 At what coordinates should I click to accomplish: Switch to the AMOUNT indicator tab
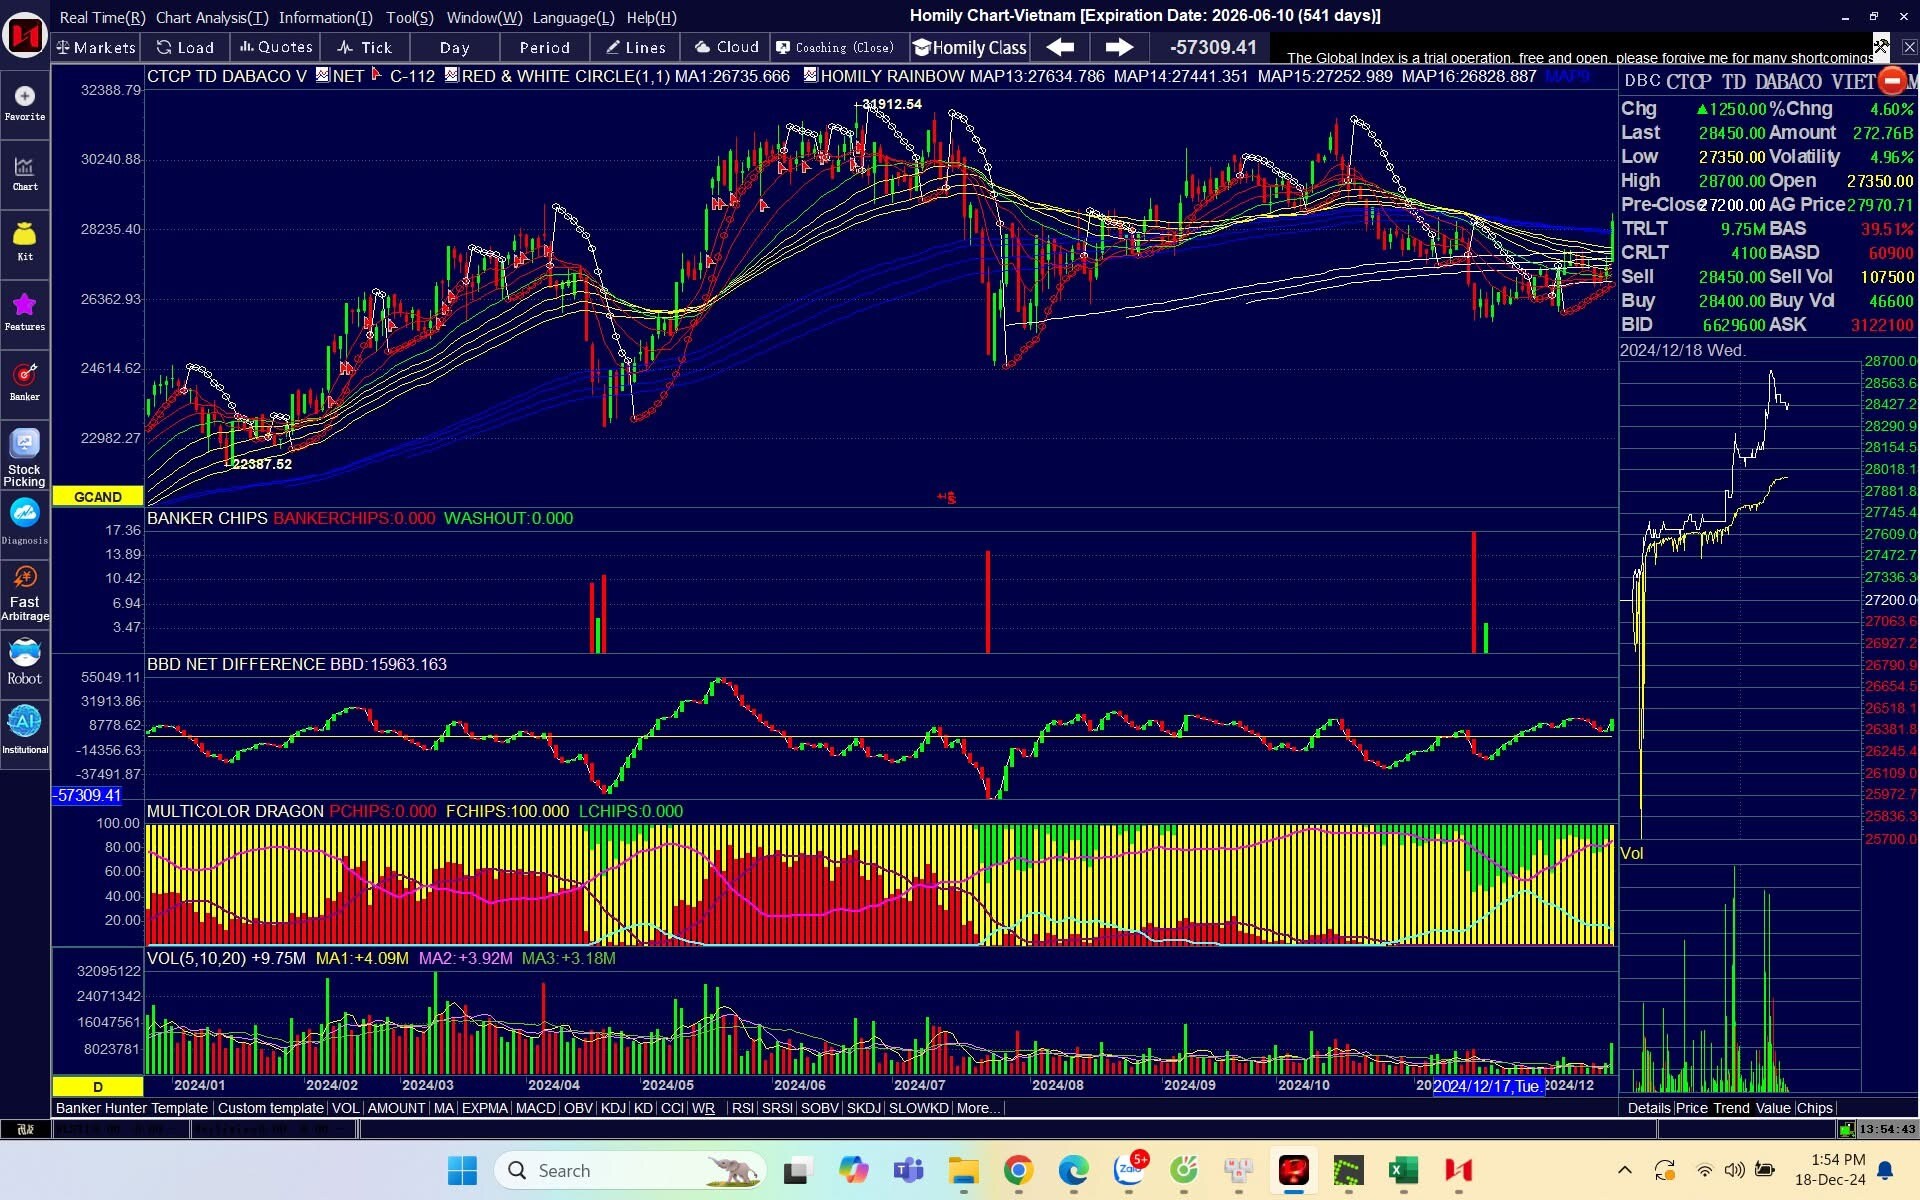(x=396, y=1108)
